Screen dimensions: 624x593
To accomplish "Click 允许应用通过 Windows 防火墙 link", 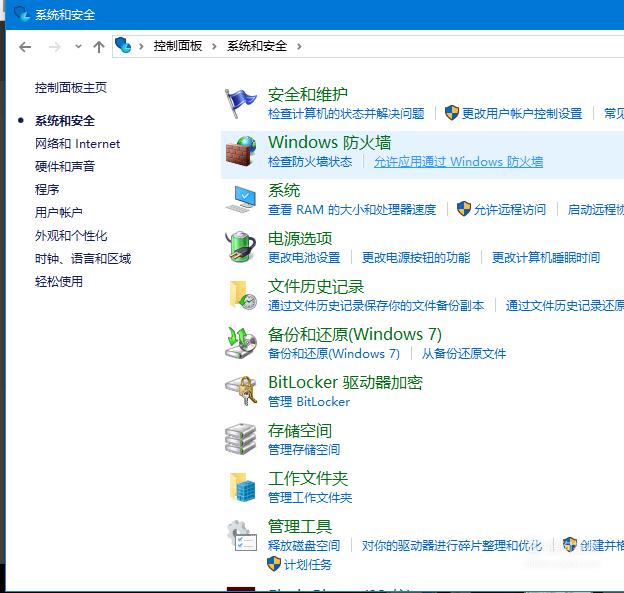I will [x=458, y=162].
